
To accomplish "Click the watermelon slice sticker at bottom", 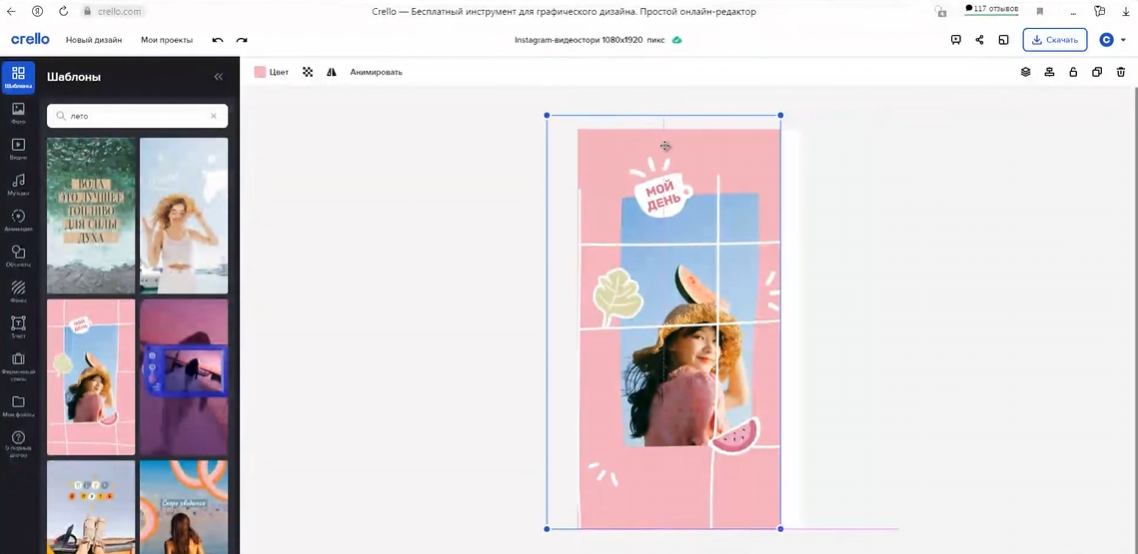I will click(734, 436).
